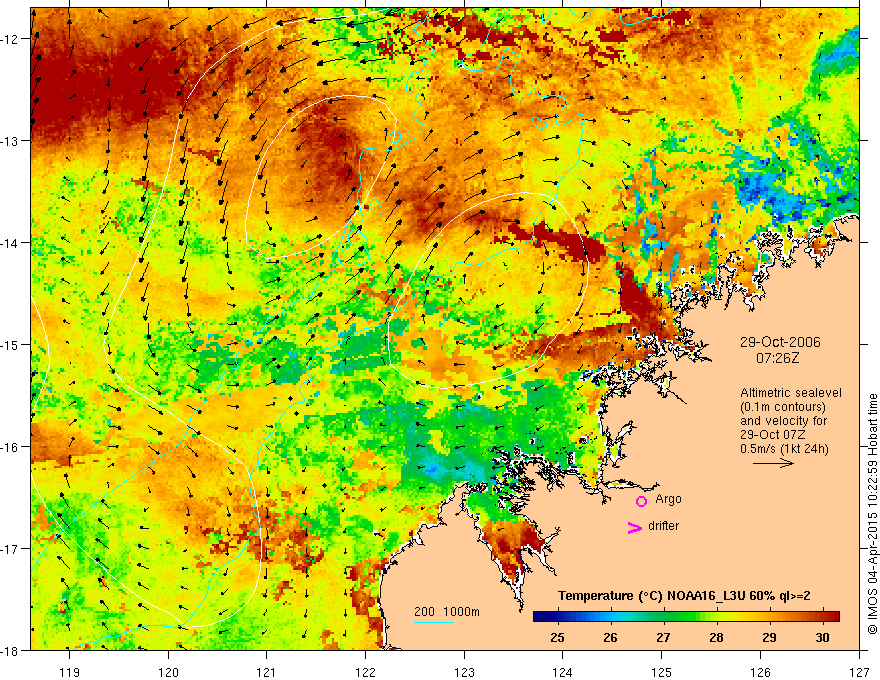Click the '0.5m/s (1kt 24h)' label

click(785, 449)
